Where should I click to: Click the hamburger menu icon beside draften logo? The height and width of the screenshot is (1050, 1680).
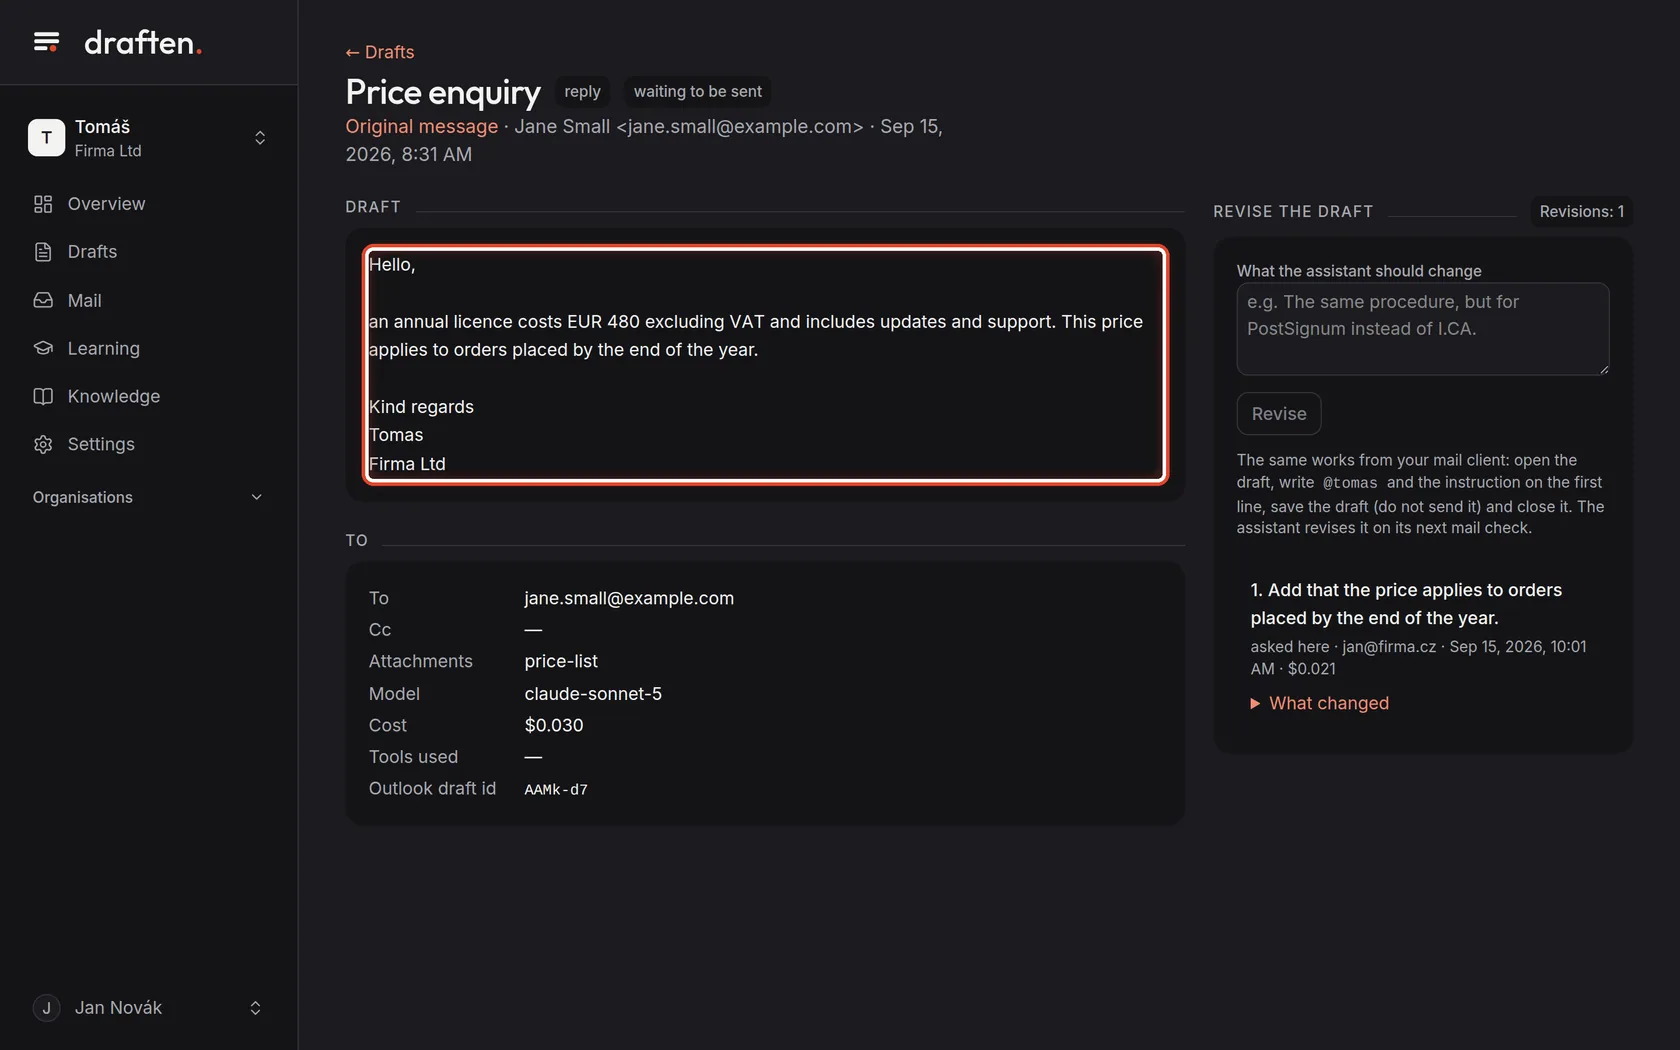tap(46, 42)
